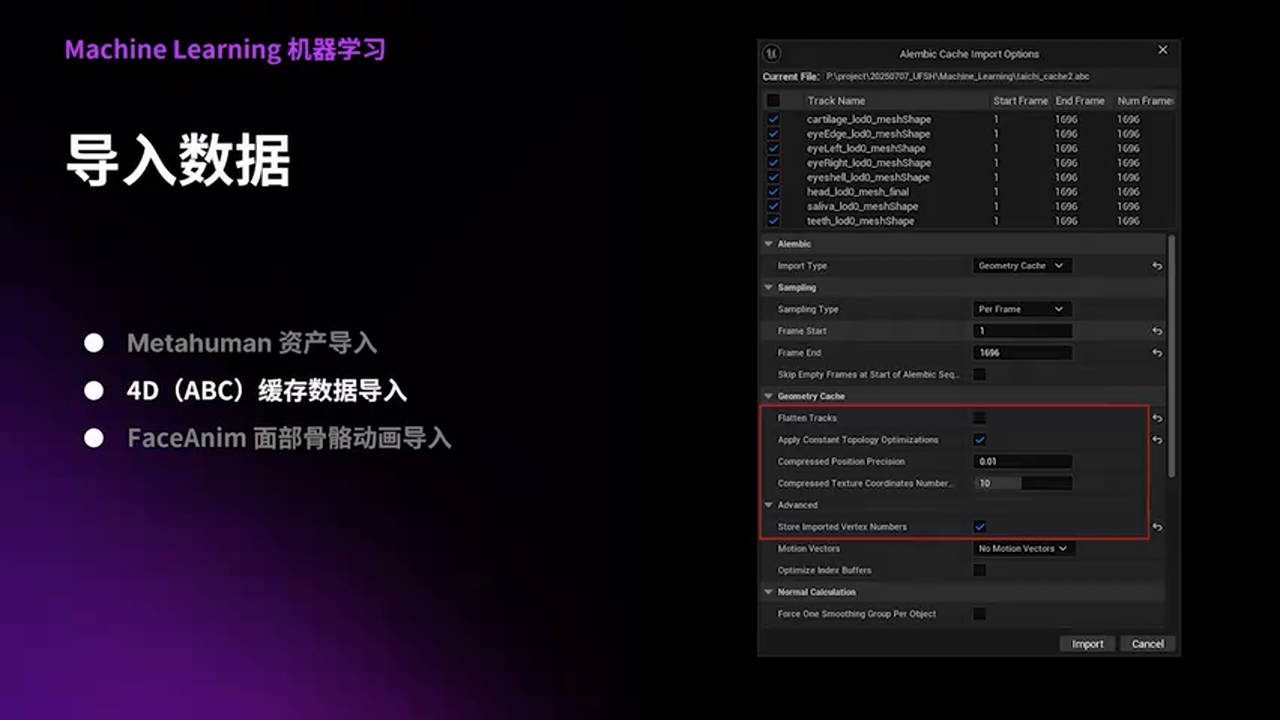Click the Cancel button
Viewport: 1280px width, 720px height.
tap(1147, 643)
